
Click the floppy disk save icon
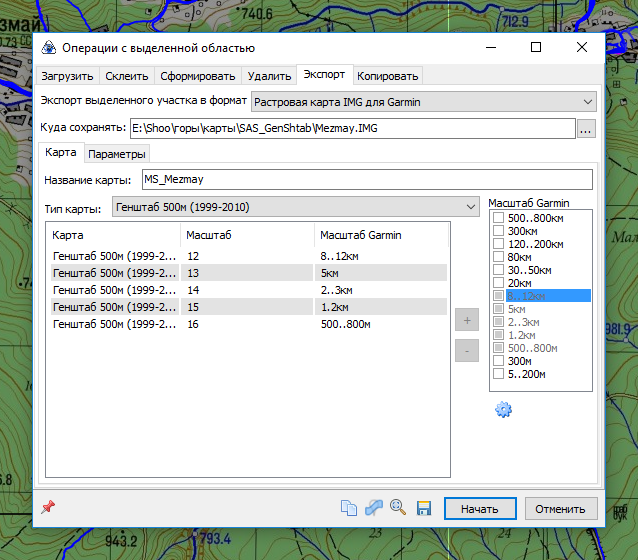point(423,508)
